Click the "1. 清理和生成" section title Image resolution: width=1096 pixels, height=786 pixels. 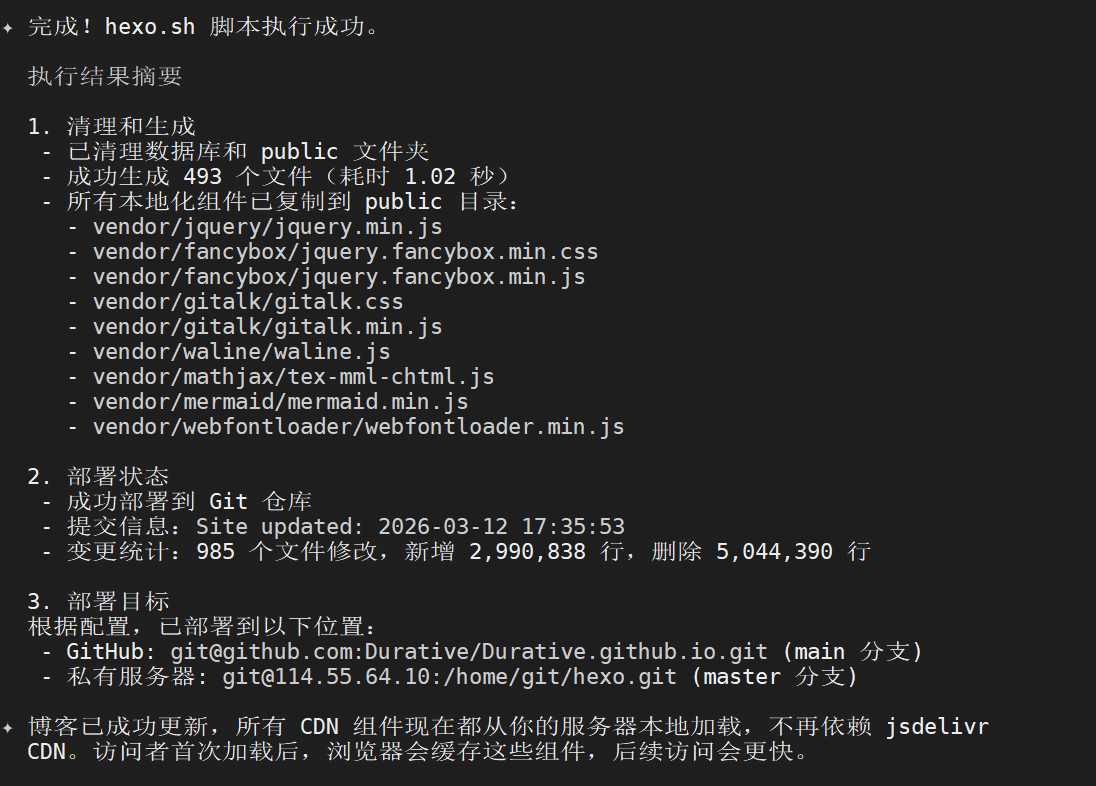111,127
